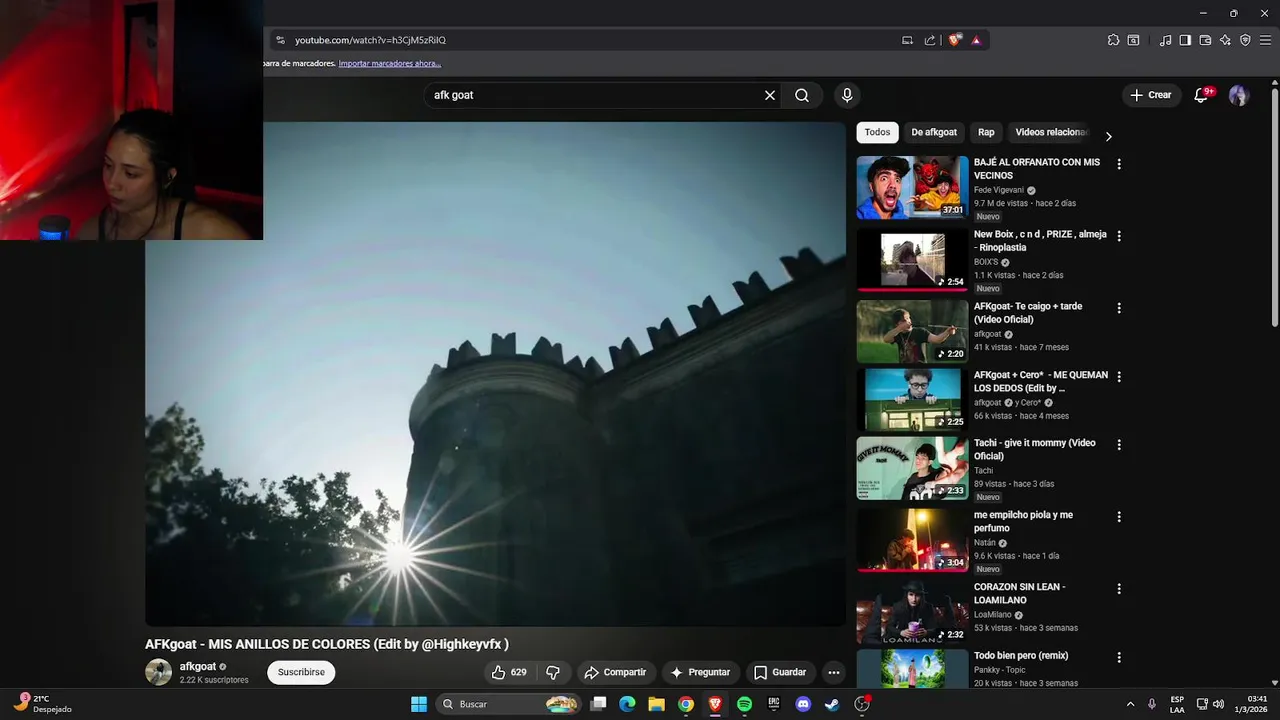1280x720 pixels.
Task: Select the Todos filter chip
Action: [877, 132]
